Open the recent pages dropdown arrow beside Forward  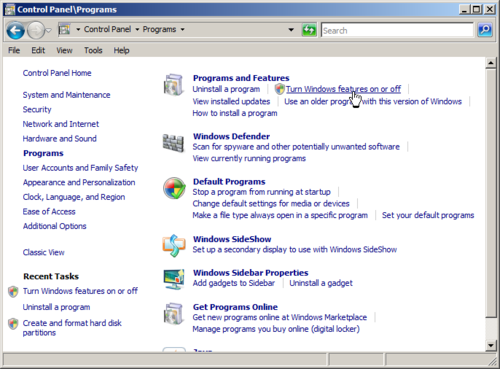point(49,31)
